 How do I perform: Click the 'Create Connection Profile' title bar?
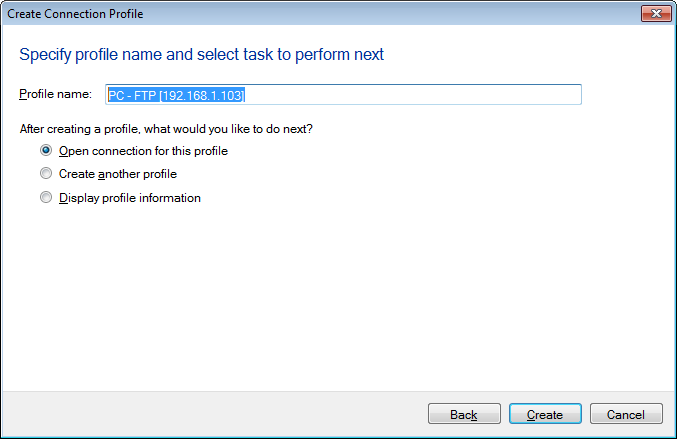click(x=300, y=12)
